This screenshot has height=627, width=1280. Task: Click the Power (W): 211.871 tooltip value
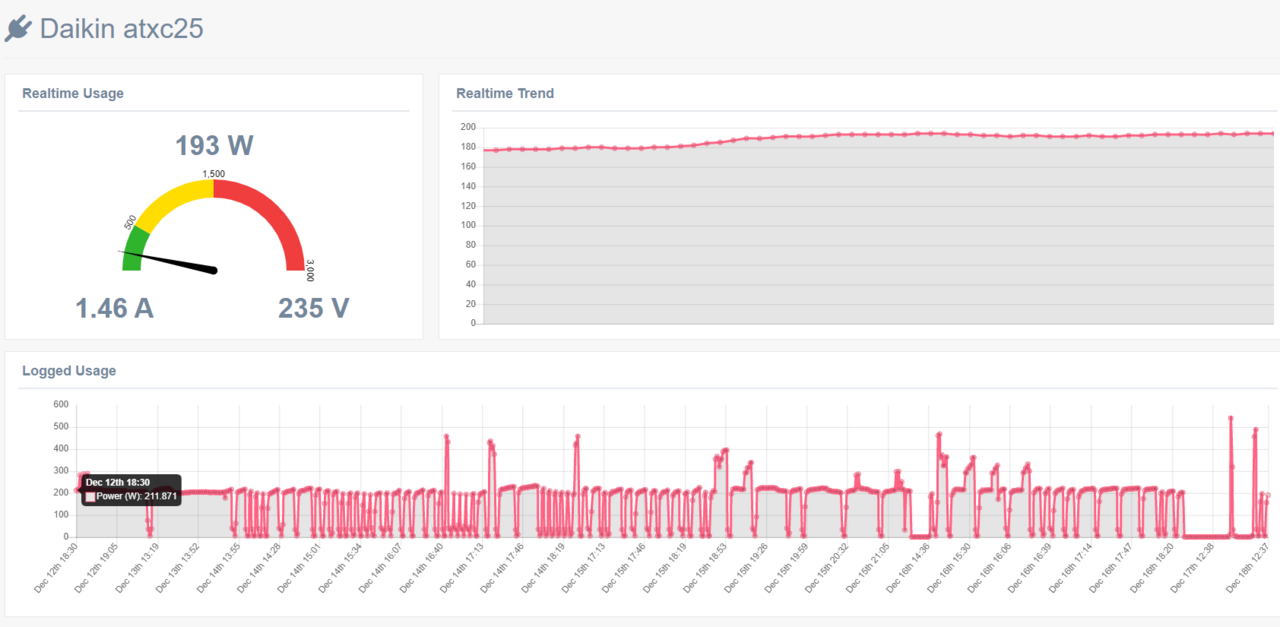[x=137, y=496]
